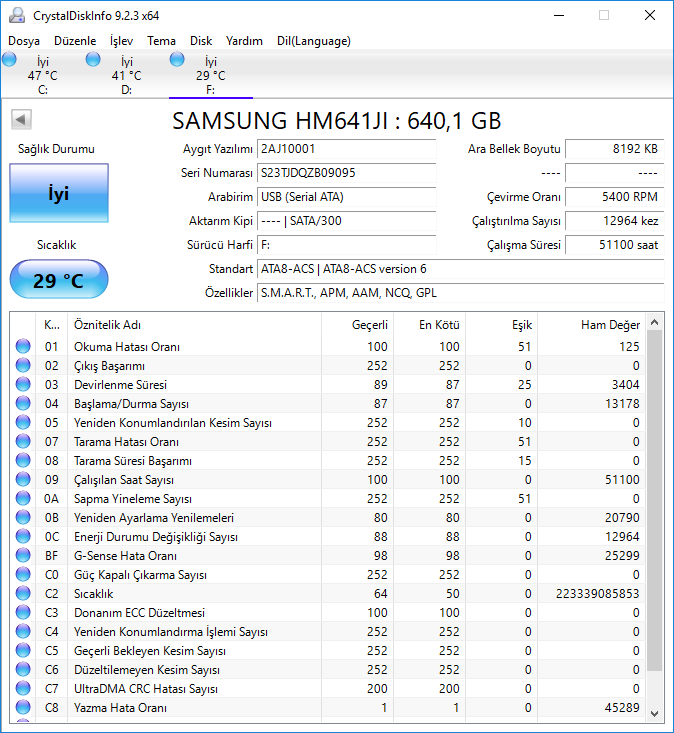The image size is (674, 733).
Task: Click status icon for C2 Sıcaklık row
Action: pyautogui.click(x=23, y=593)
